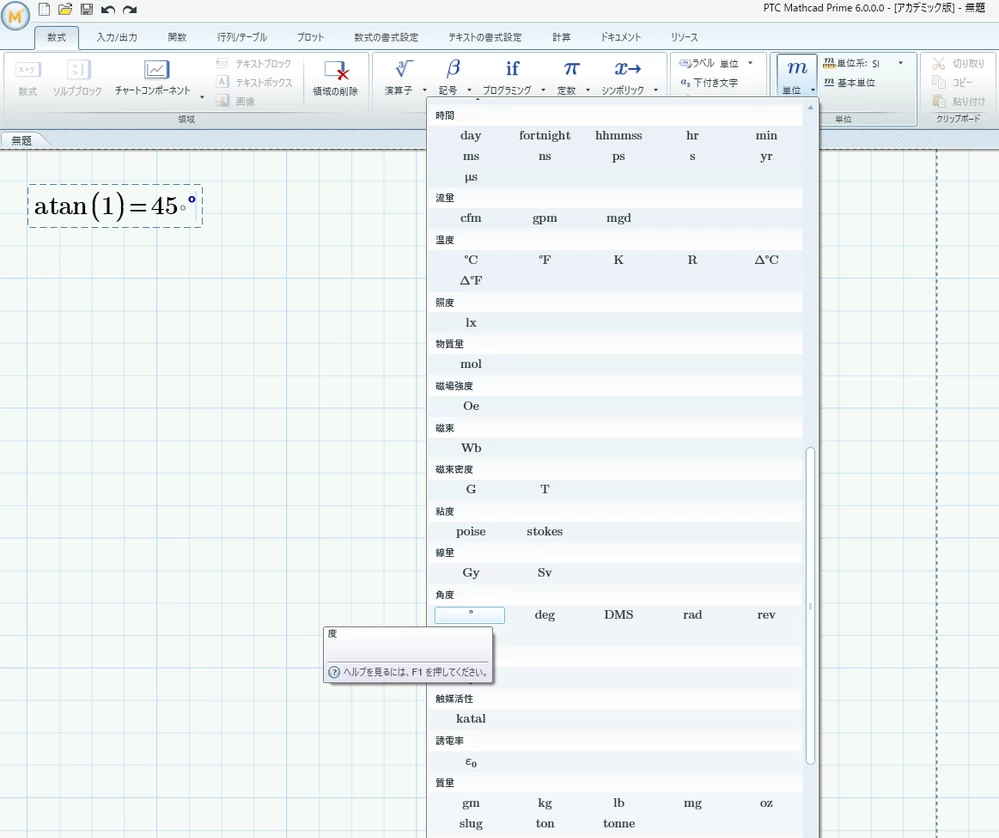Click the Open file folder icon

(65, 10)
